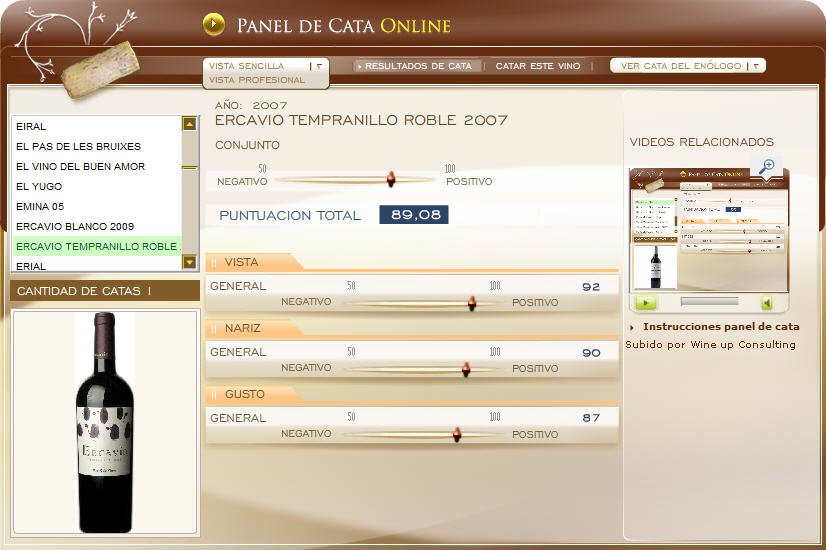
Task: Click the Vista General slider marker
Action: tap(472, 303)
